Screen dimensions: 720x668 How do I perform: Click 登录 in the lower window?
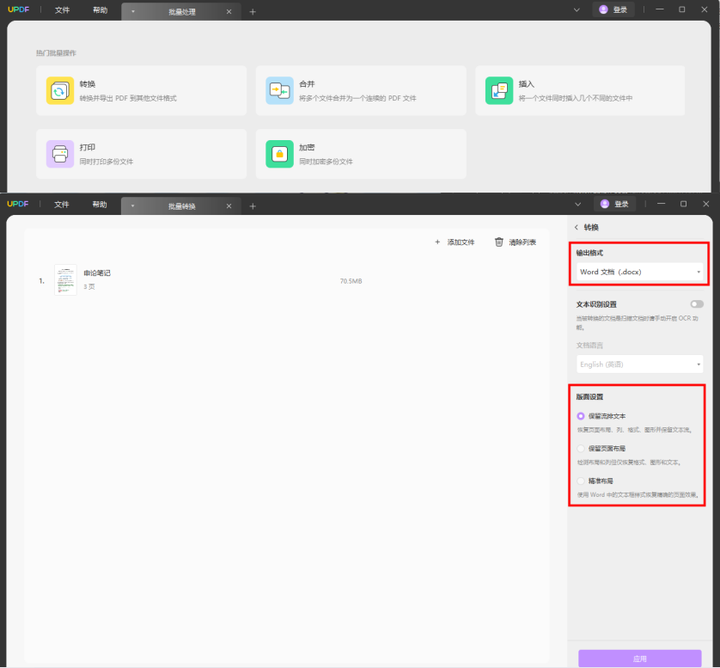tap(621, 204)
